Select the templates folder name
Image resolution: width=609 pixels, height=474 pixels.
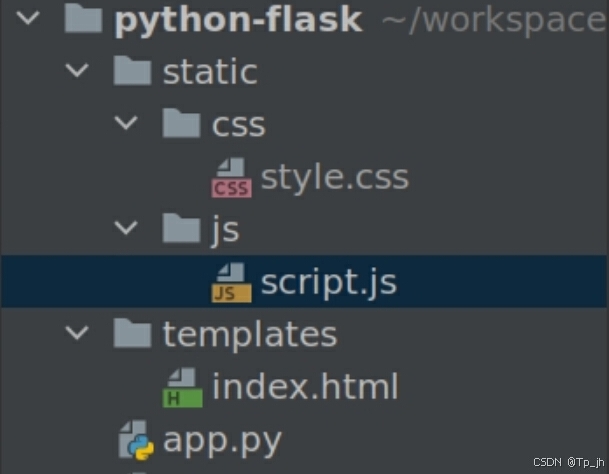(x=250, y=334)
